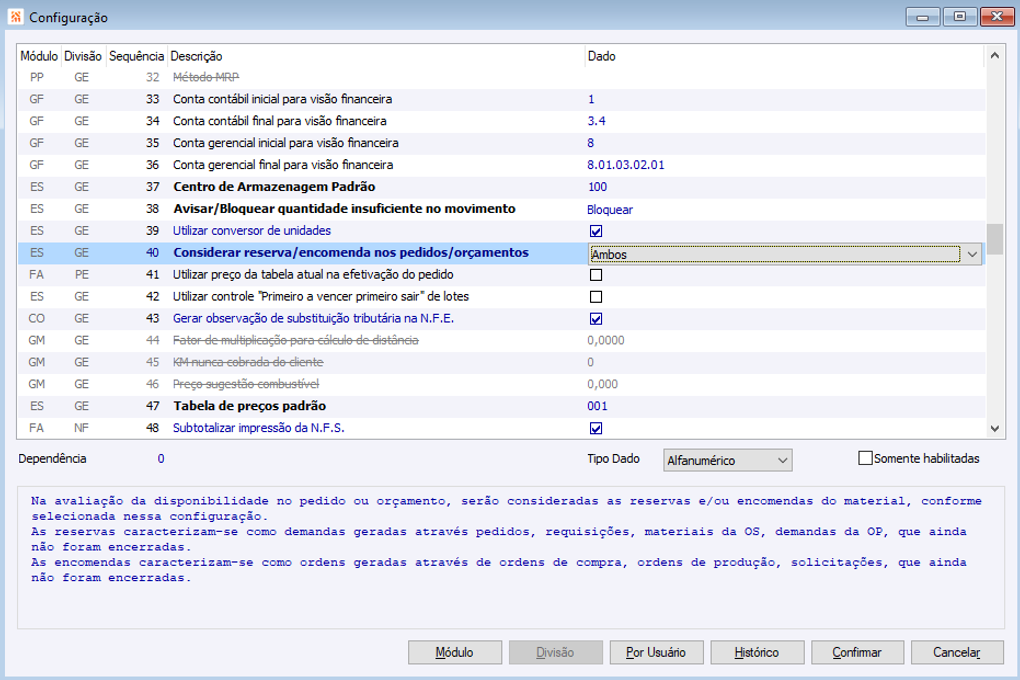Click the scroll down arrow of the list
Viewport: 1020px width, 680px height.
point(995,428)
